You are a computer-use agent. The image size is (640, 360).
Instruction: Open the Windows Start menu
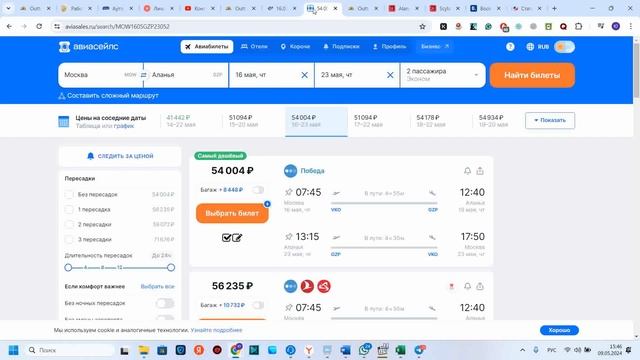click(13, 350)
